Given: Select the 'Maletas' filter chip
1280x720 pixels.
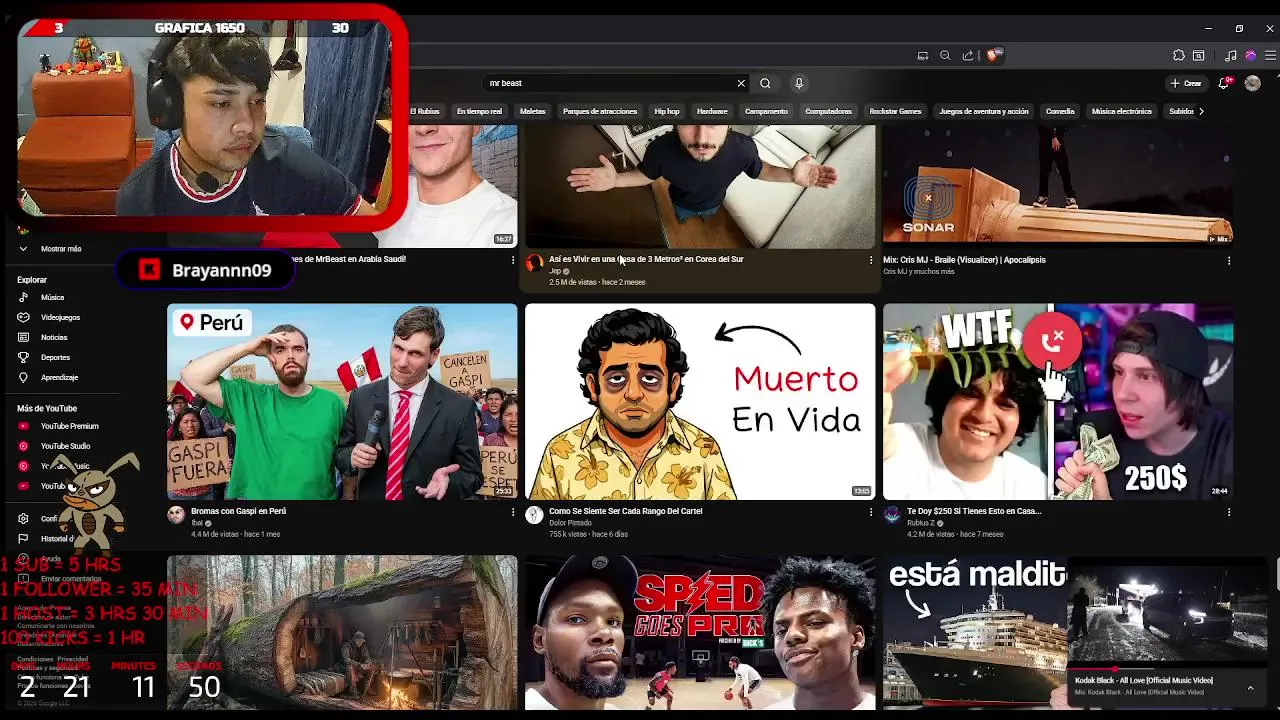Looking at the screenshot, I should pyautogui.click(x=533, y=111).
